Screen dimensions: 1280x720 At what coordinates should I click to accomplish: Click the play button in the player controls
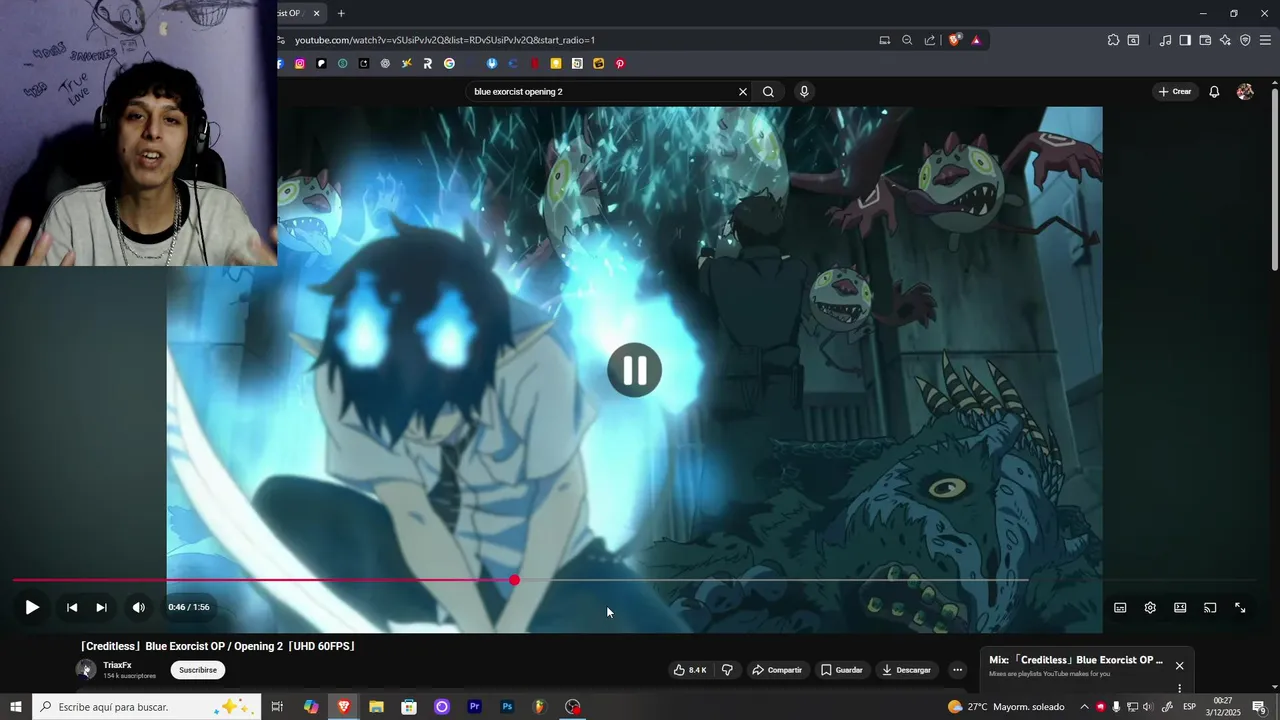tap(32, 607)
